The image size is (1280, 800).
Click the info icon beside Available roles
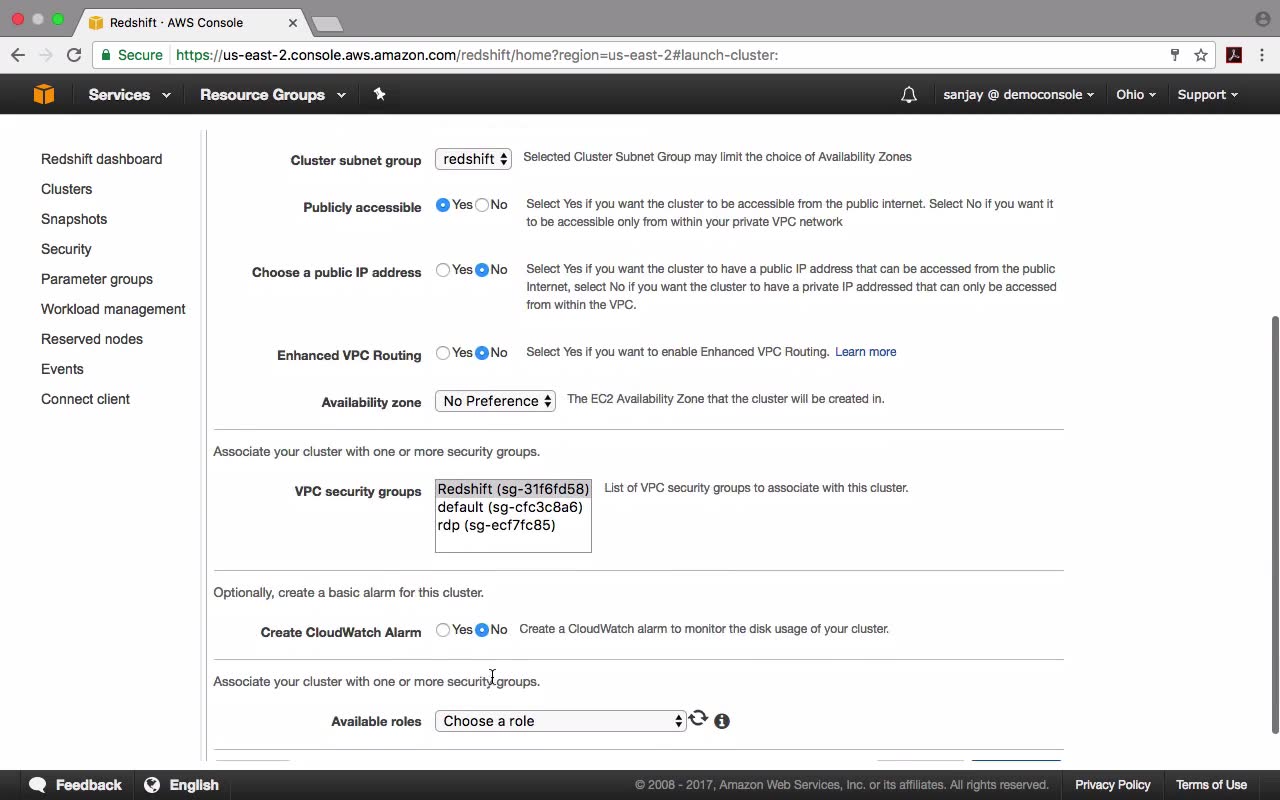click(722, 721)
